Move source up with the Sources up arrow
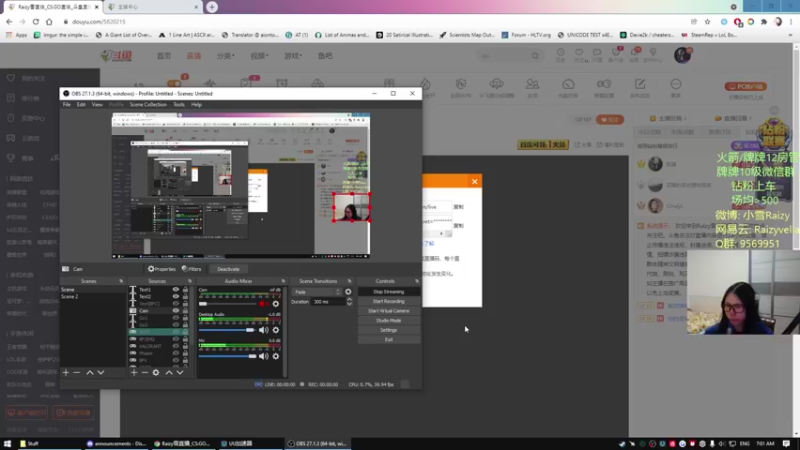The height and width of the screenshot is (450, 800). [x=169, y=373]
